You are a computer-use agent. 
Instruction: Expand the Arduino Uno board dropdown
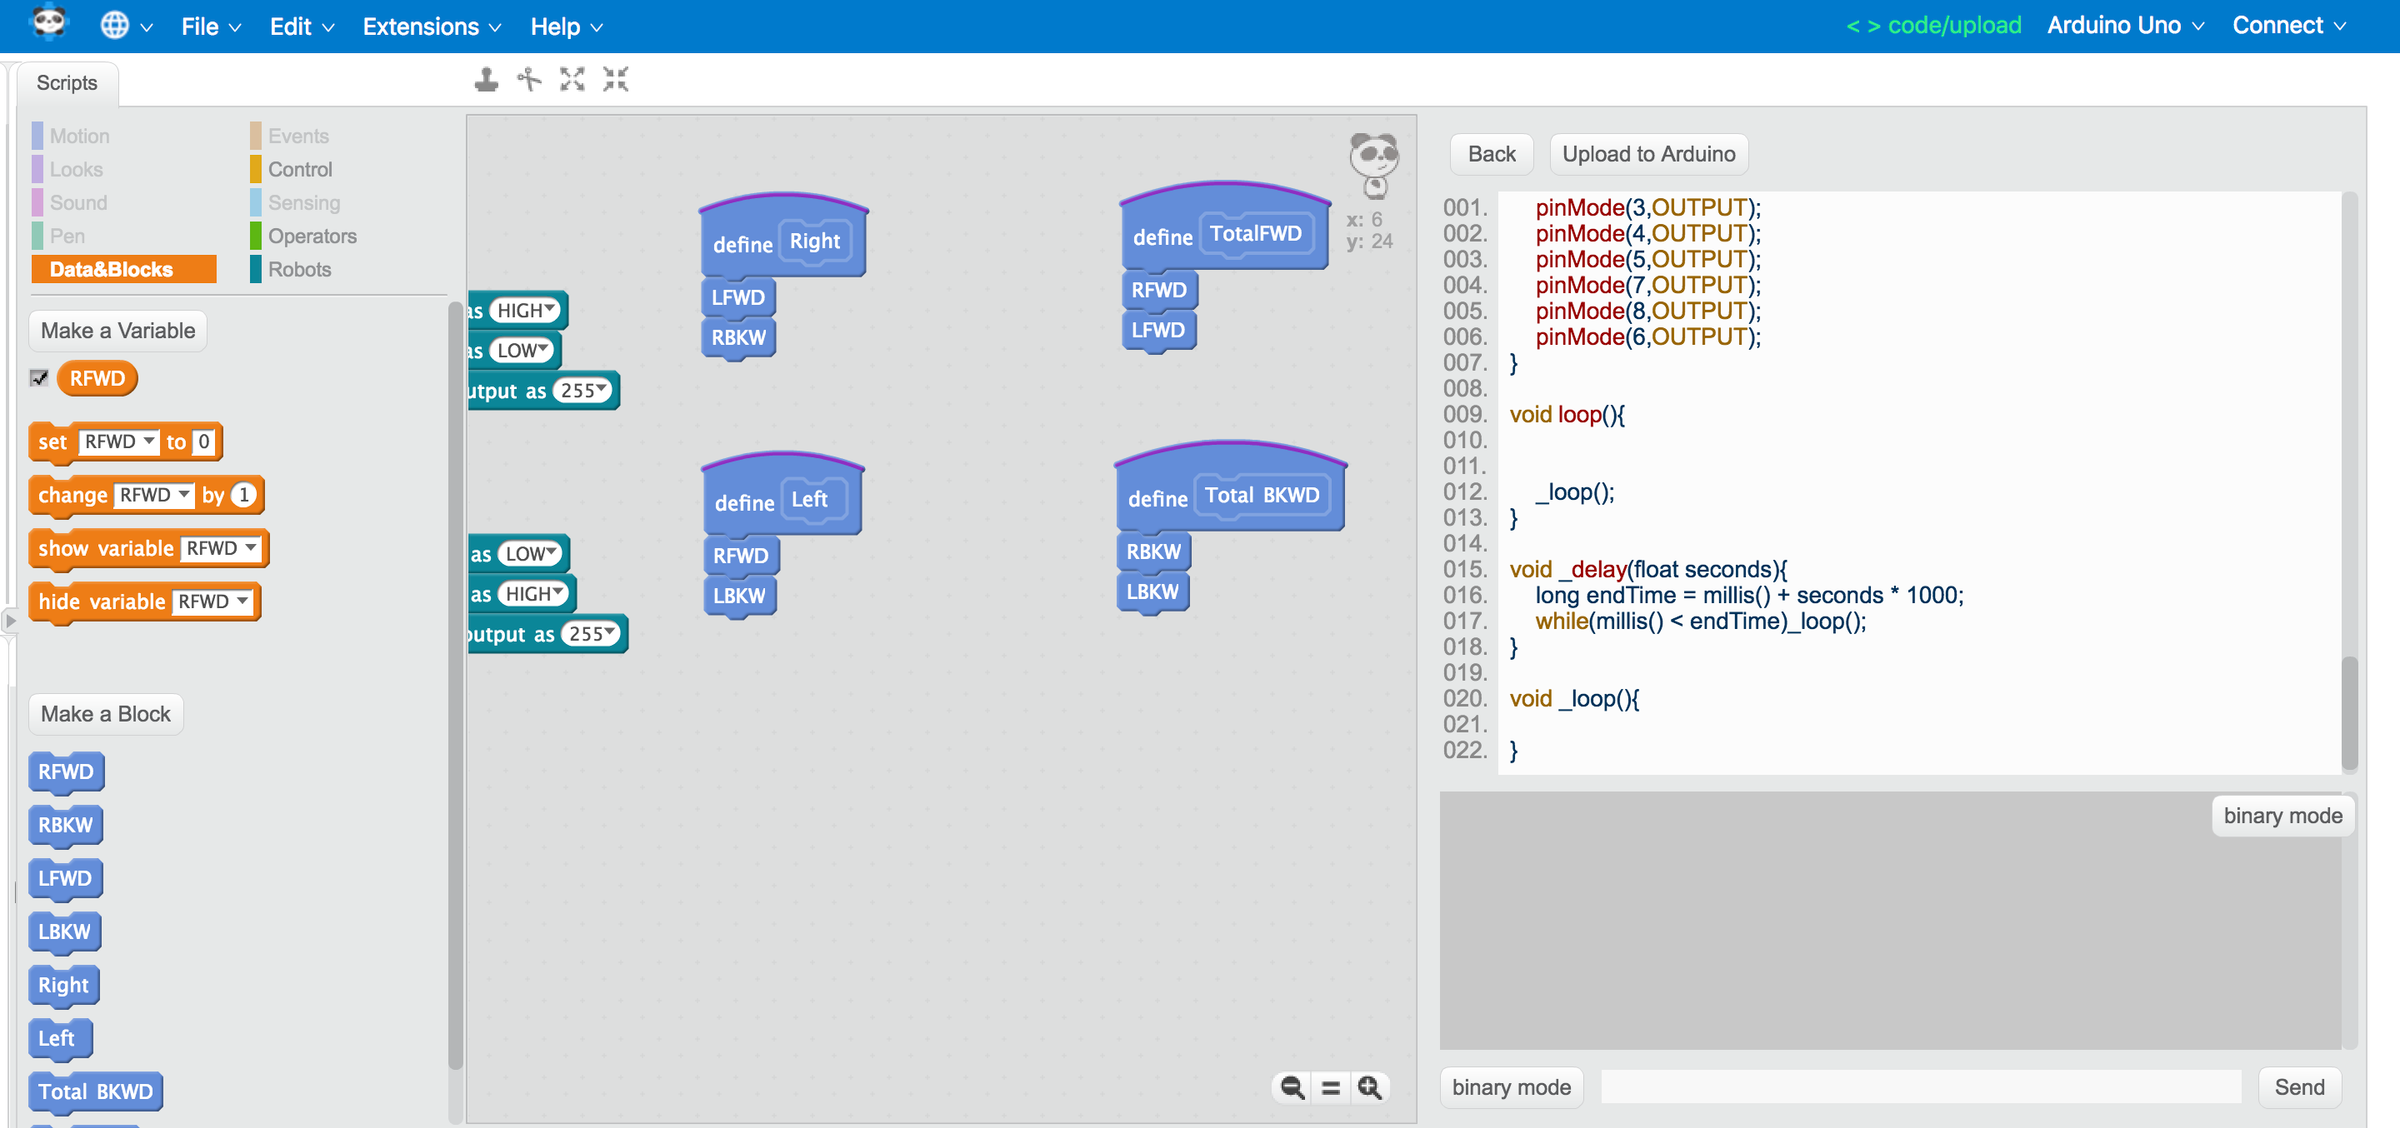(x=2124, y=25)
